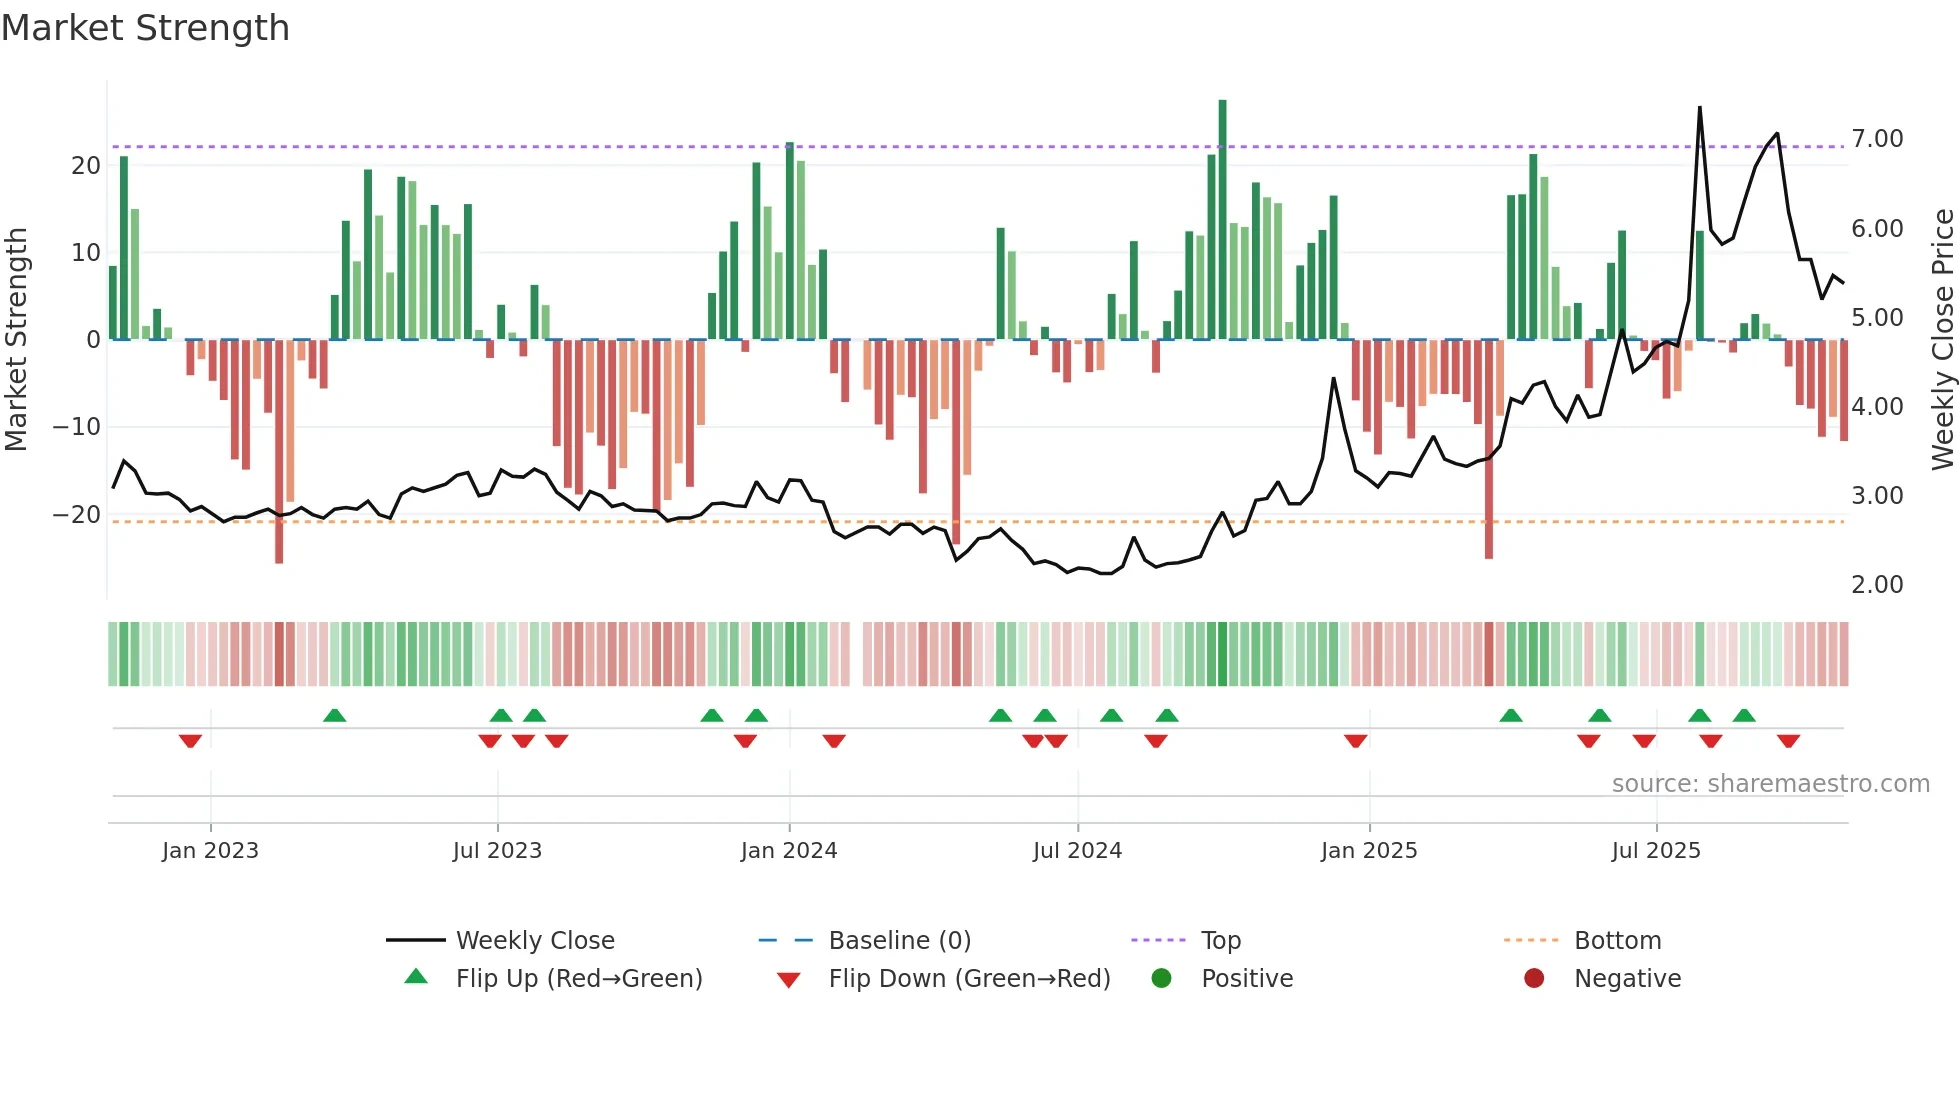Screen dimensions: 1960x1102
Task: Click the Flip Up green triangle legend icon
Action: (416, 977)
